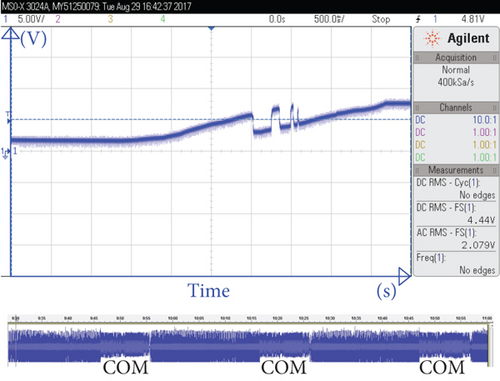
Task: Expand the Measurements panel header
Action: pyautogui.click(x=456, y=170)
